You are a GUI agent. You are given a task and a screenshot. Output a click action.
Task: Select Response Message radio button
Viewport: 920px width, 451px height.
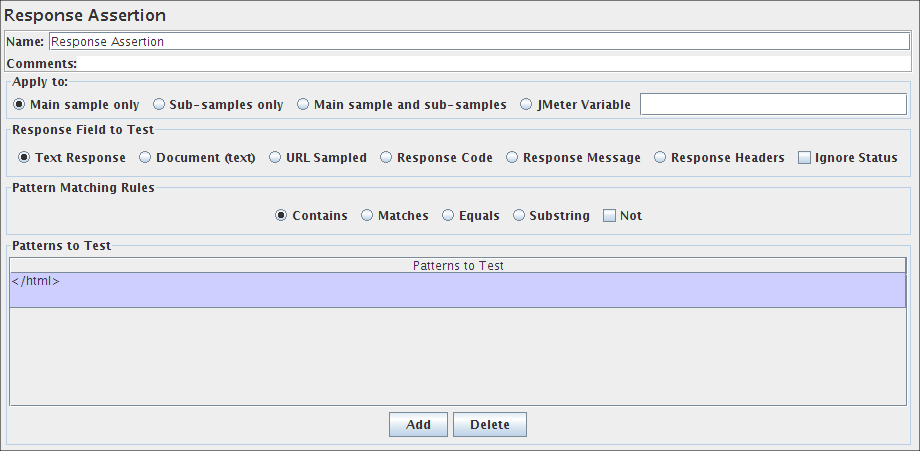click(x=512, y=157)
